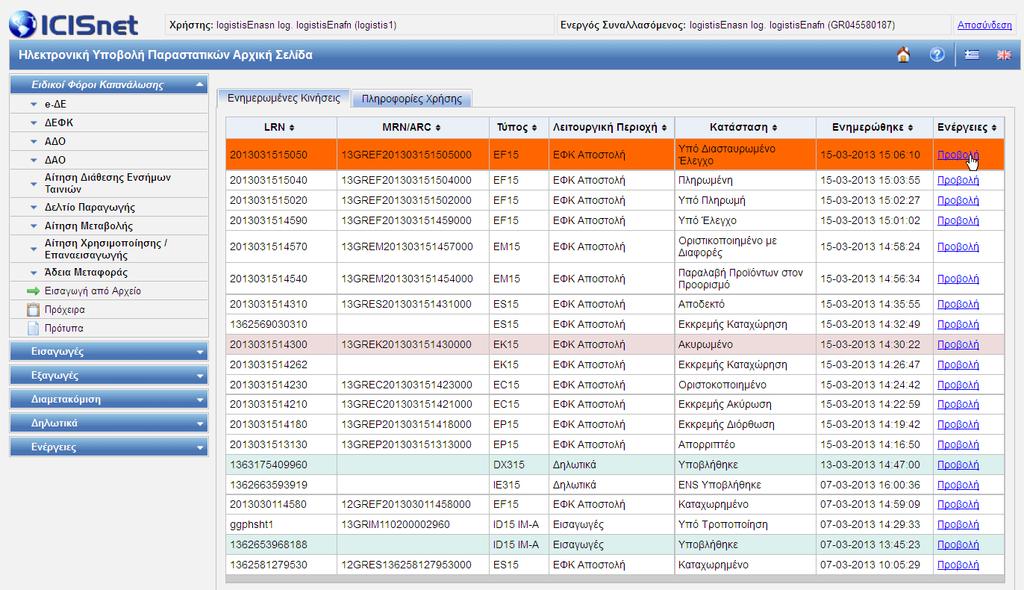Open Προβολή for ENS Υποβλήθηκε row
Image resolution: width=1024 pixels, height=590 pixels.
957,485
